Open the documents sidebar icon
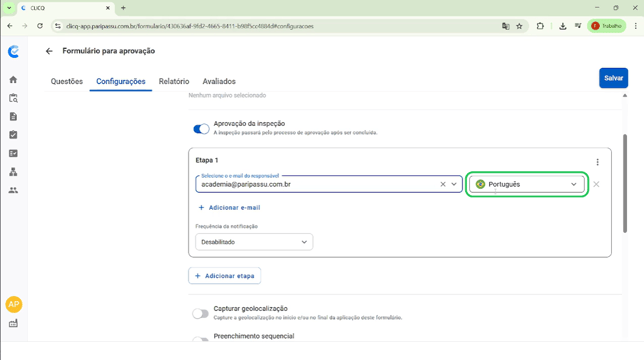Screen dimensions: 644x360 13,117
